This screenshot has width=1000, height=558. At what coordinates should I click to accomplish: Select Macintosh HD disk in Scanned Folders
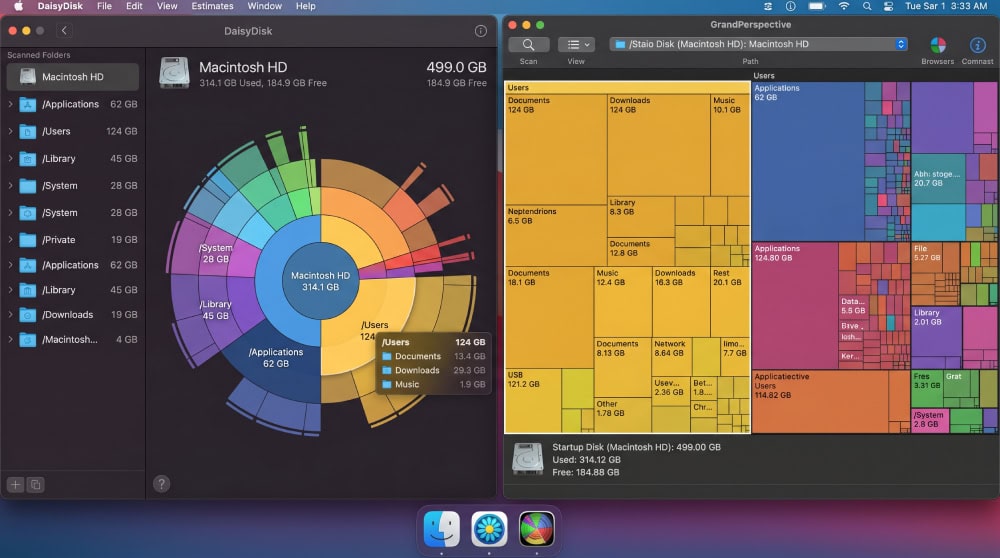pyautogui.click(x=73, y=77)
